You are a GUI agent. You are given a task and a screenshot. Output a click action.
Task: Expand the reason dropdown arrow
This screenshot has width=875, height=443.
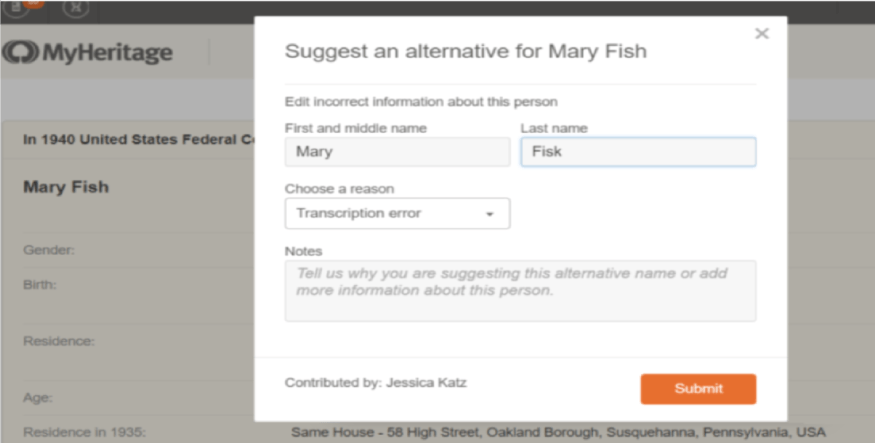[489, 214]
